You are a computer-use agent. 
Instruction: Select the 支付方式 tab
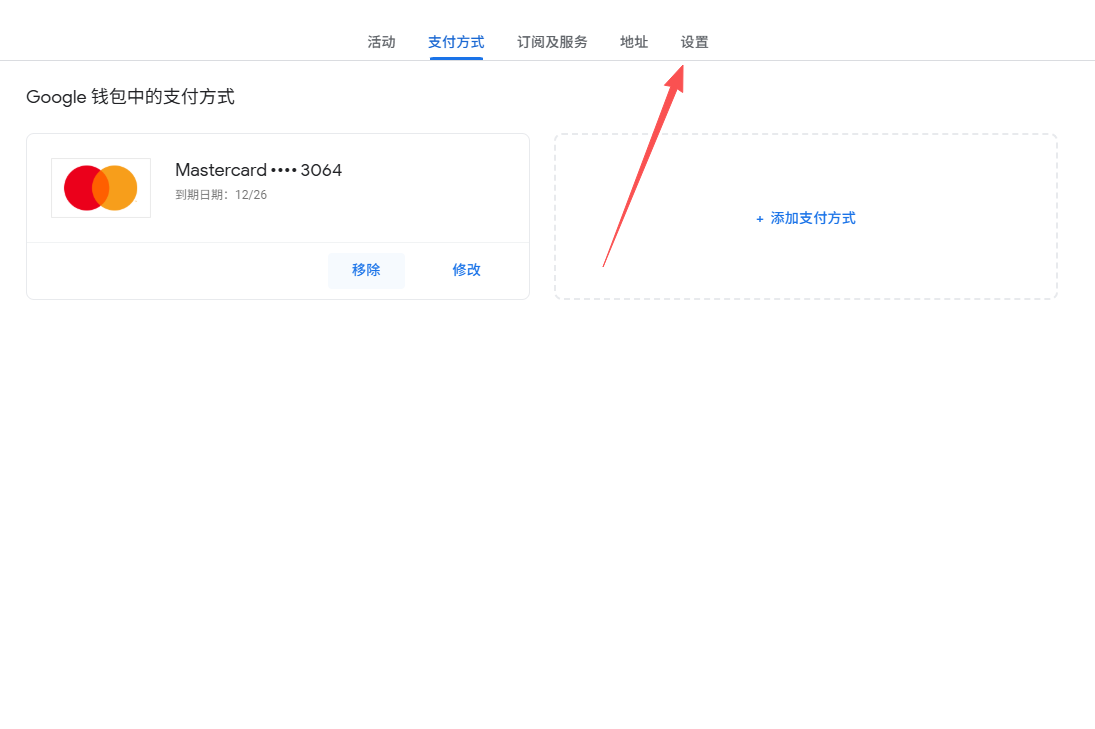pos(456,42)
